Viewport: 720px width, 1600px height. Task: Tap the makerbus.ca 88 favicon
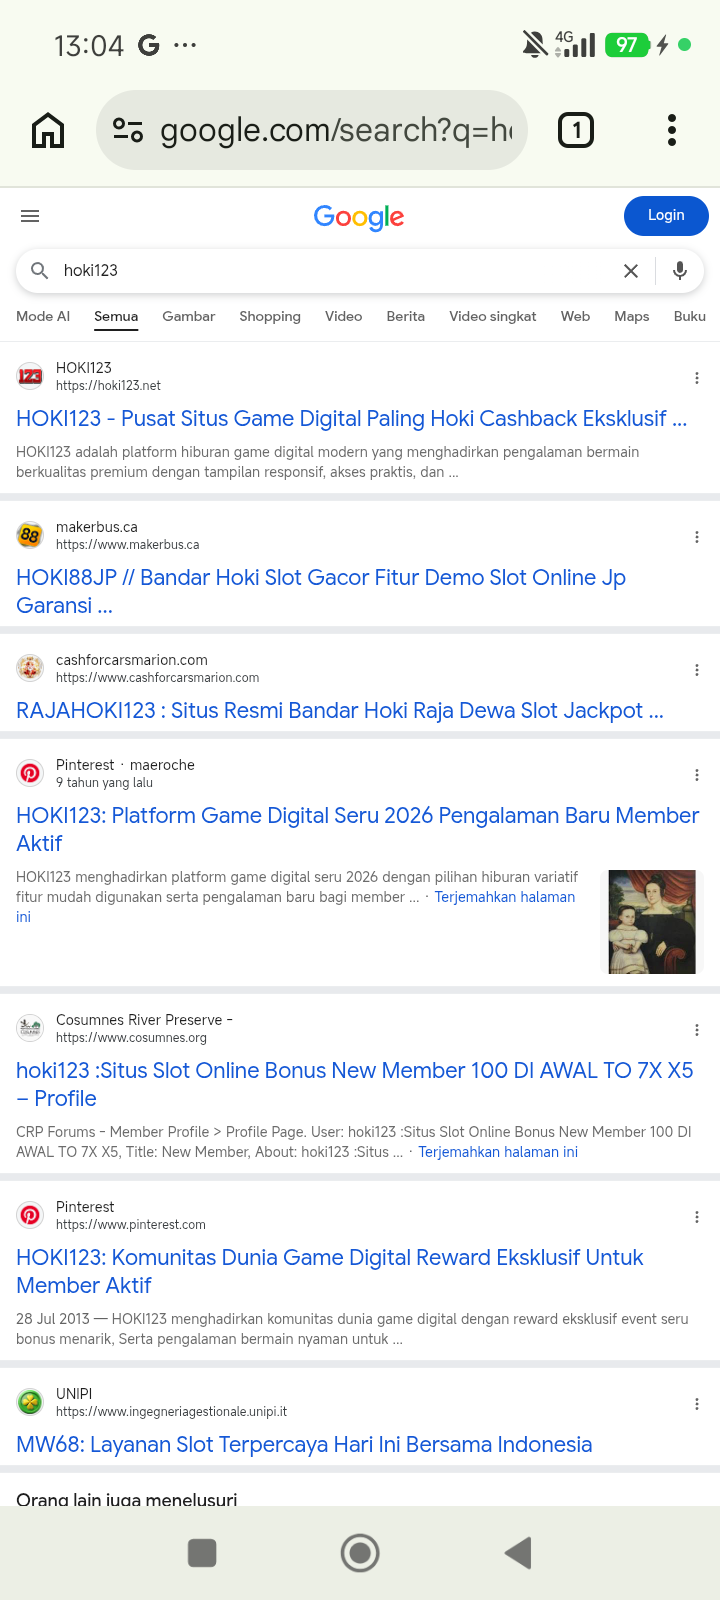[x=30, y=535]
